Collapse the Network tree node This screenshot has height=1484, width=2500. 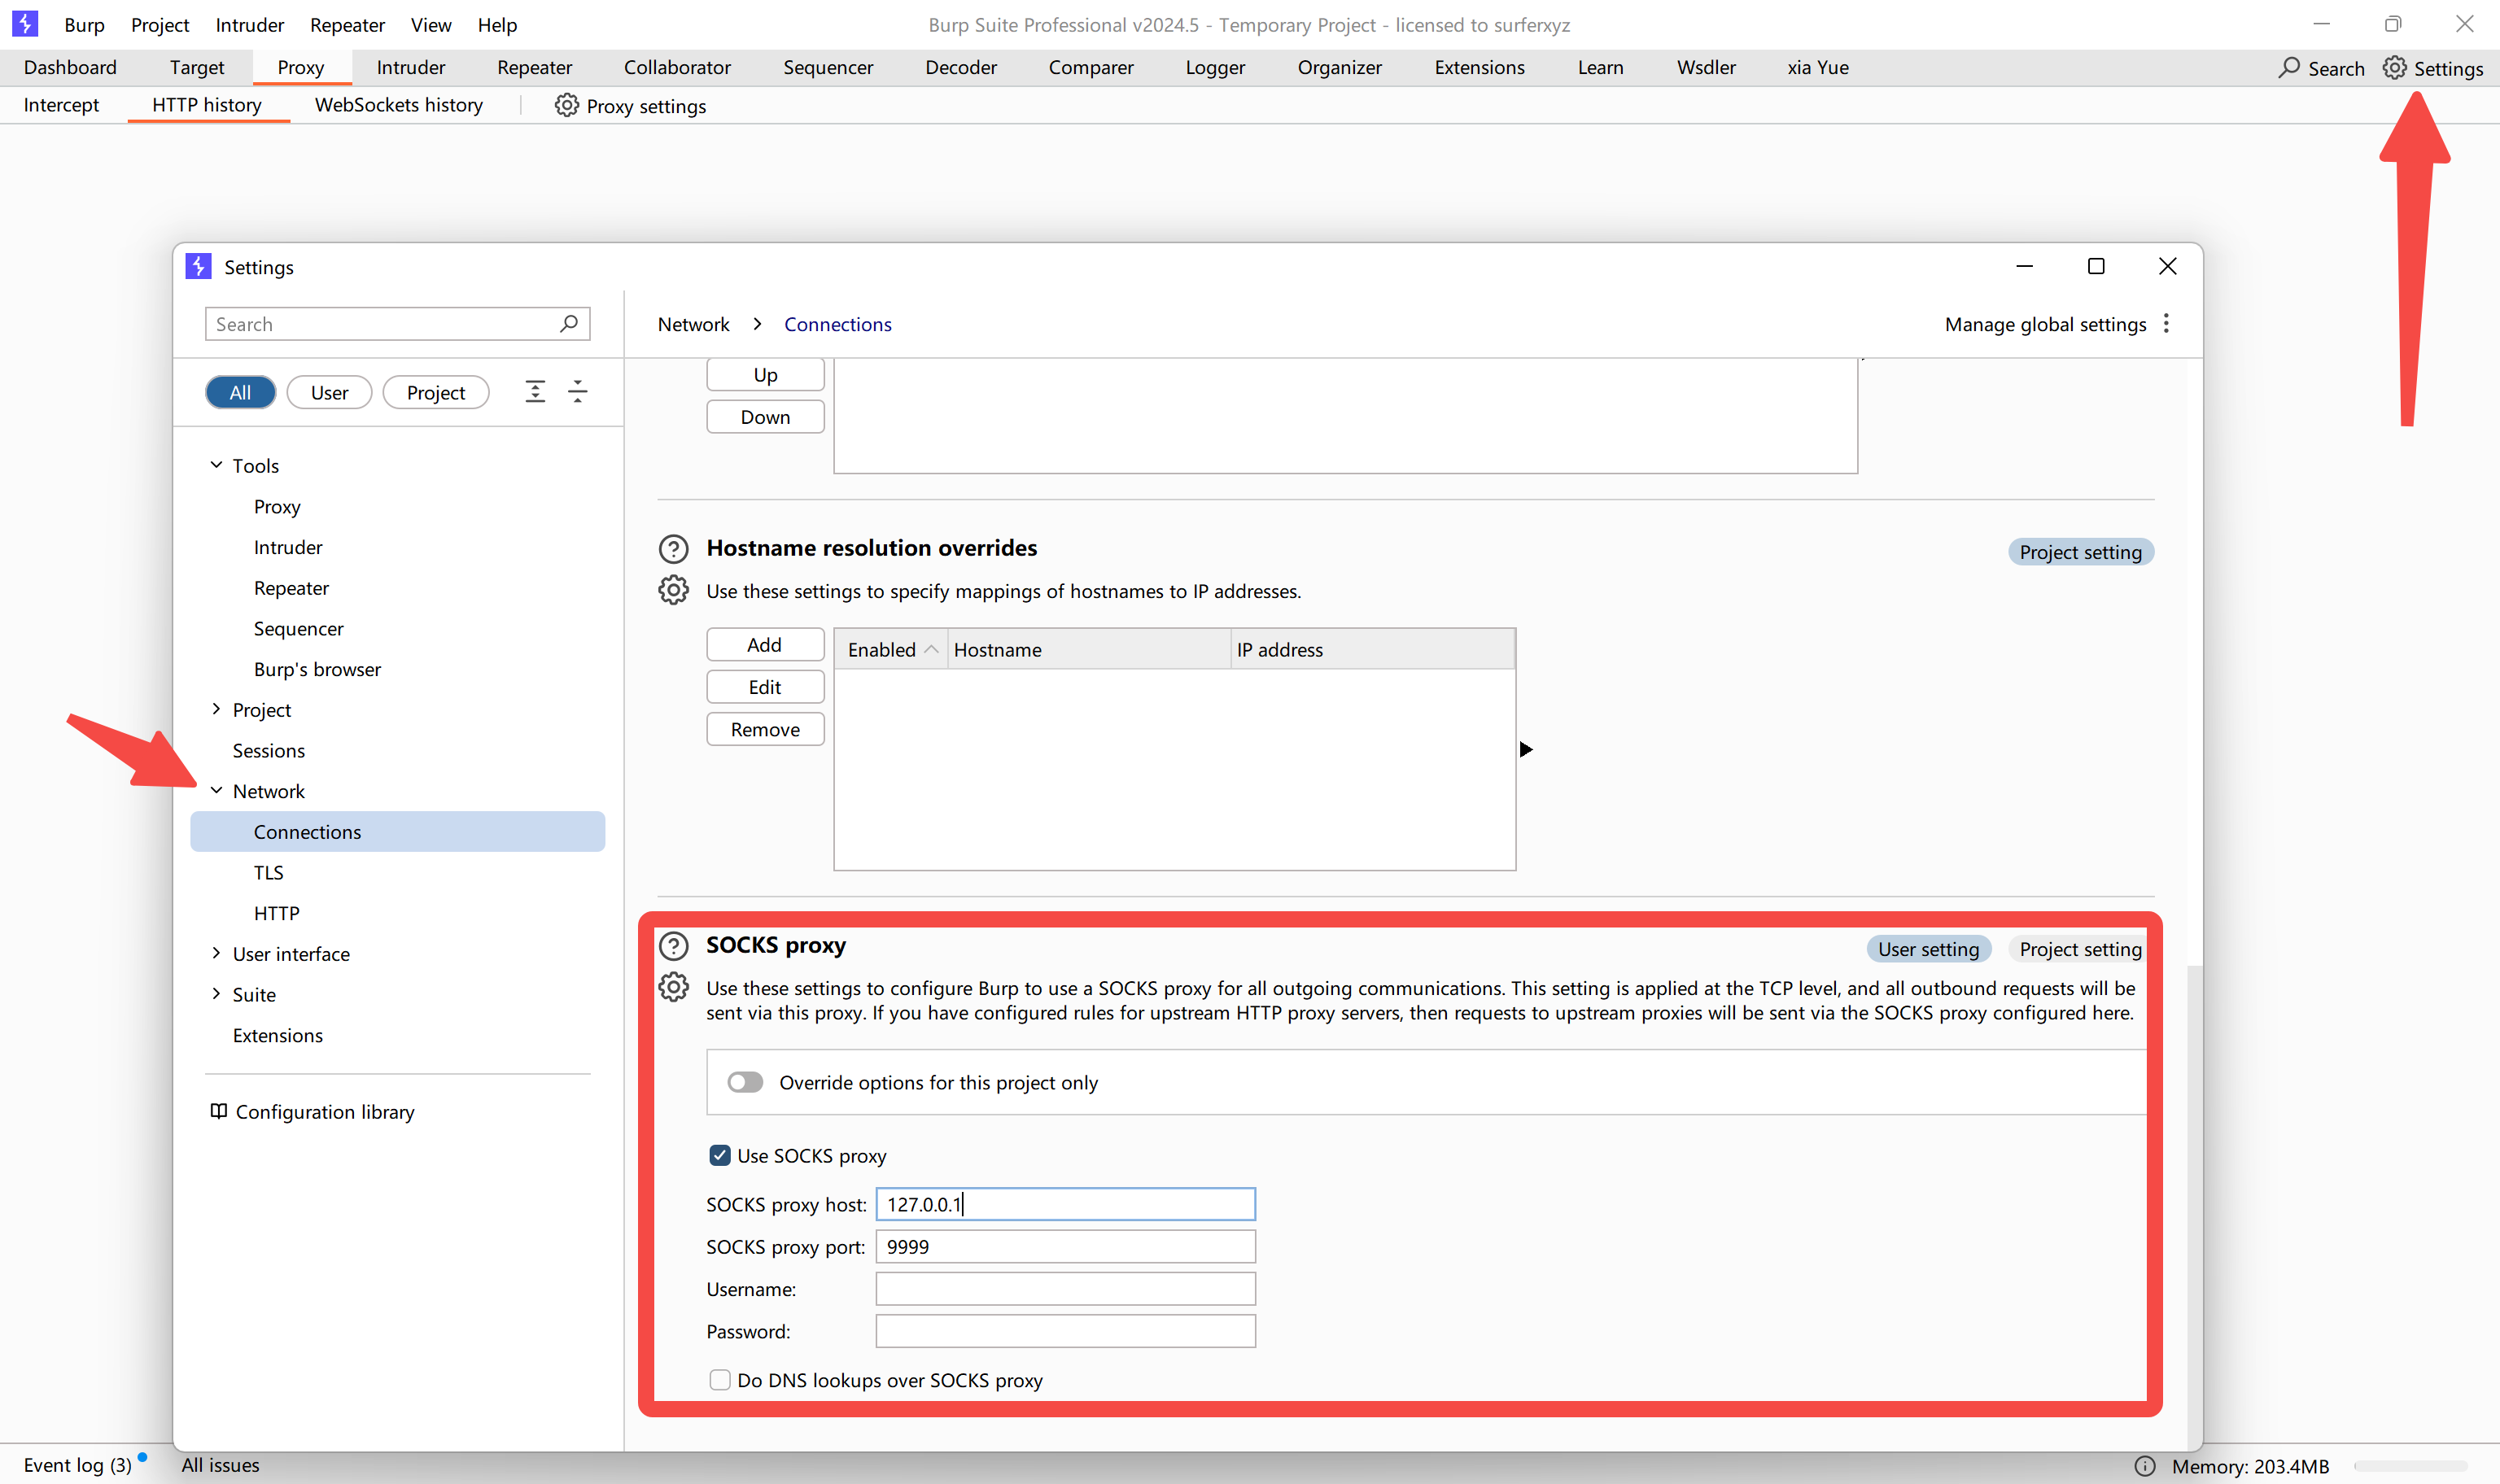click(216, 790)
